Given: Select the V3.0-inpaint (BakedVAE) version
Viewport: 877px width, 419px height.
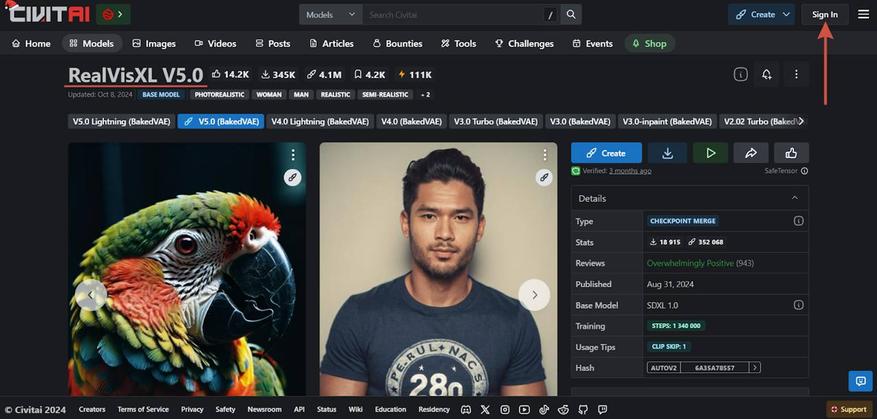Looking at the screenshot, I should [x=667, y=121].
